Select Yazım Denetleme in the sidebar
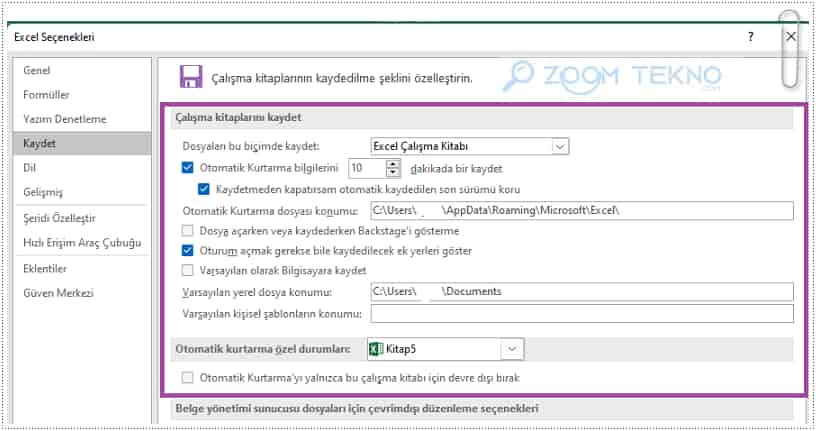The image size is (816, 431). tap(65, 119)
